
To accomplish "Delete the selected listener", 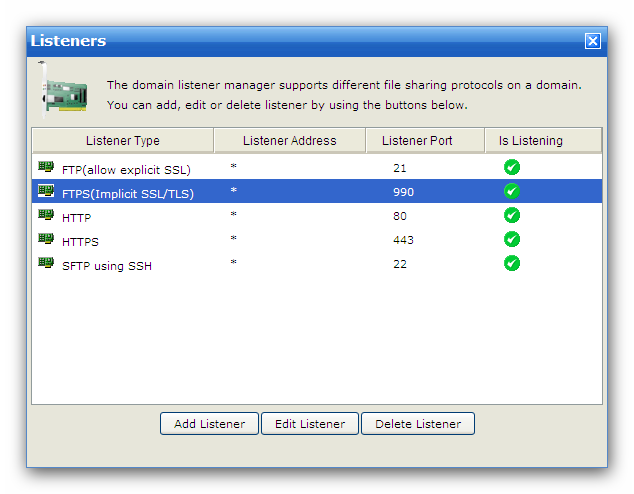I will coord(418,424).
